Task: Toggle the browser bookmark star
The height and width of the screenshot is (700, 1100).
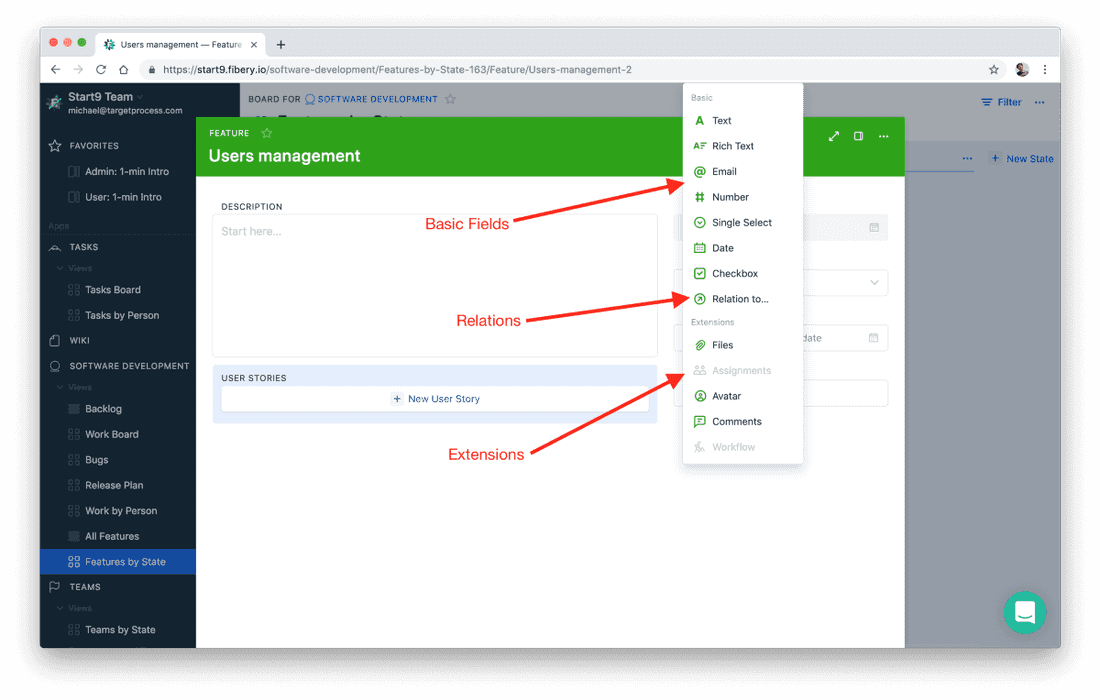Action: coord(993,70)
